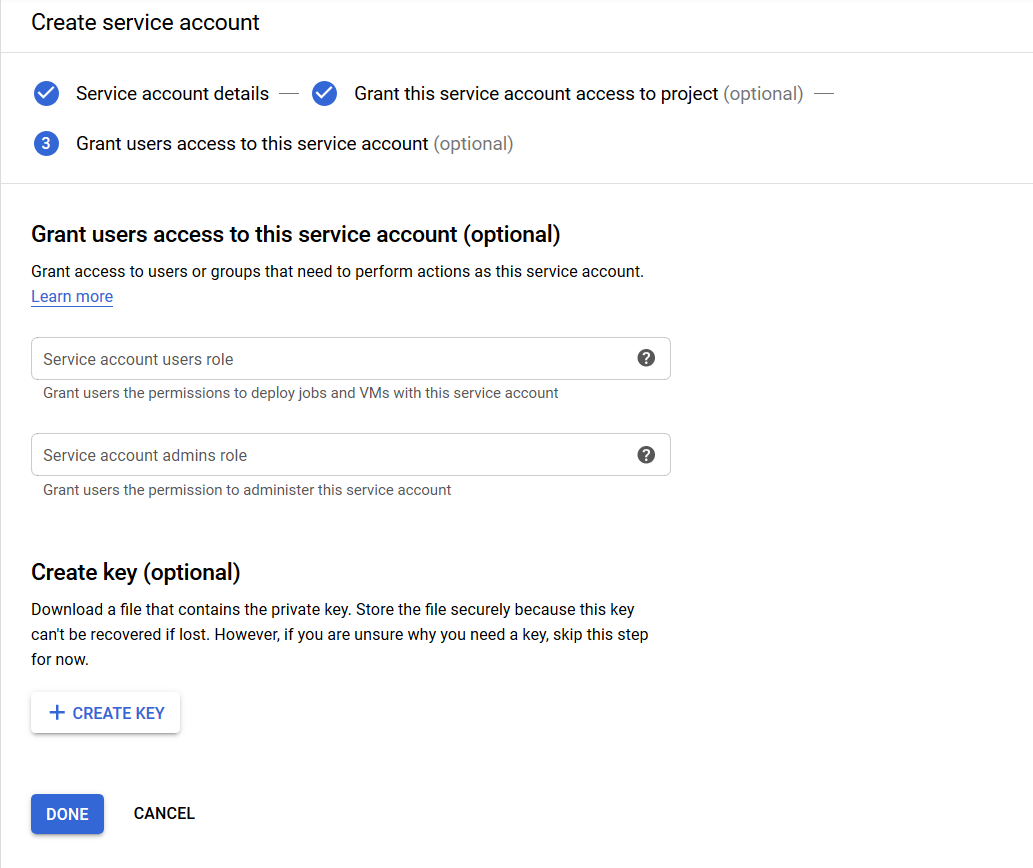
Task: Finish by clicking DONE
Action: (x=67, y=814)
